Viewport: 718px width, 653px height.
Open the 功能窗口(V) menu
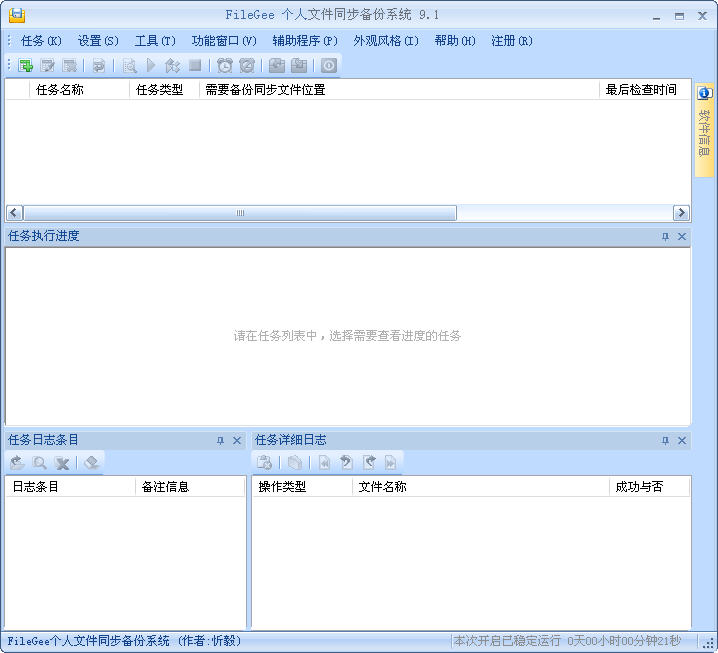pyautogui.click(x=224, y=41)
